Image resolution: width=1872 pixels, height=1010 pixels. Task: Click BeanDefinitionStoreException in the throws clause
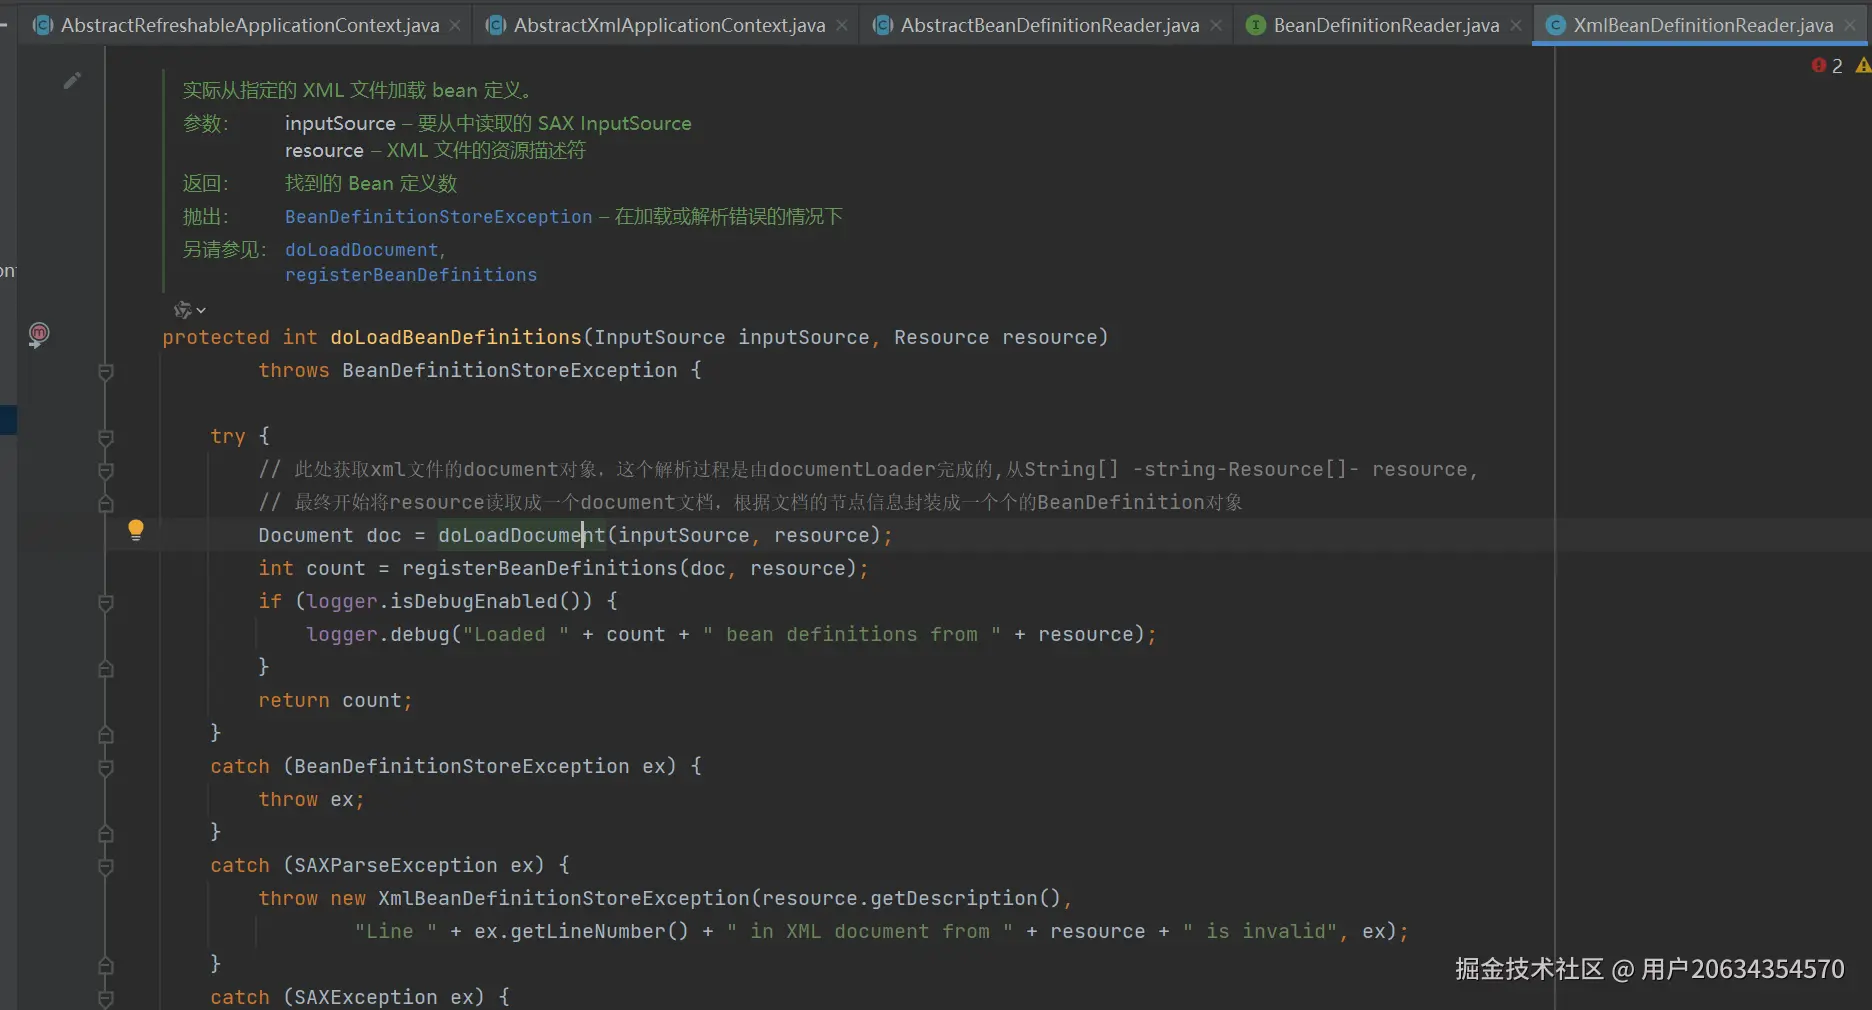(x=510, y=370)
